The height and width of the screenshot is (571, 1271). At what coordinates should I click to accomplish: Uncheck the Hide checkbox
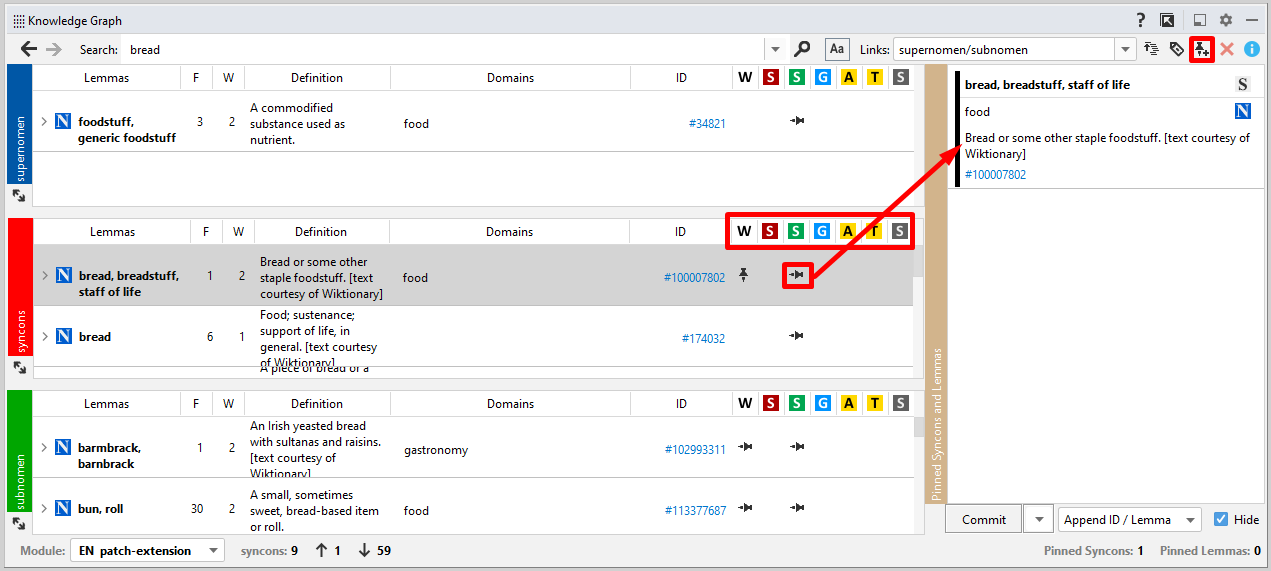(x=1221, y=520)
